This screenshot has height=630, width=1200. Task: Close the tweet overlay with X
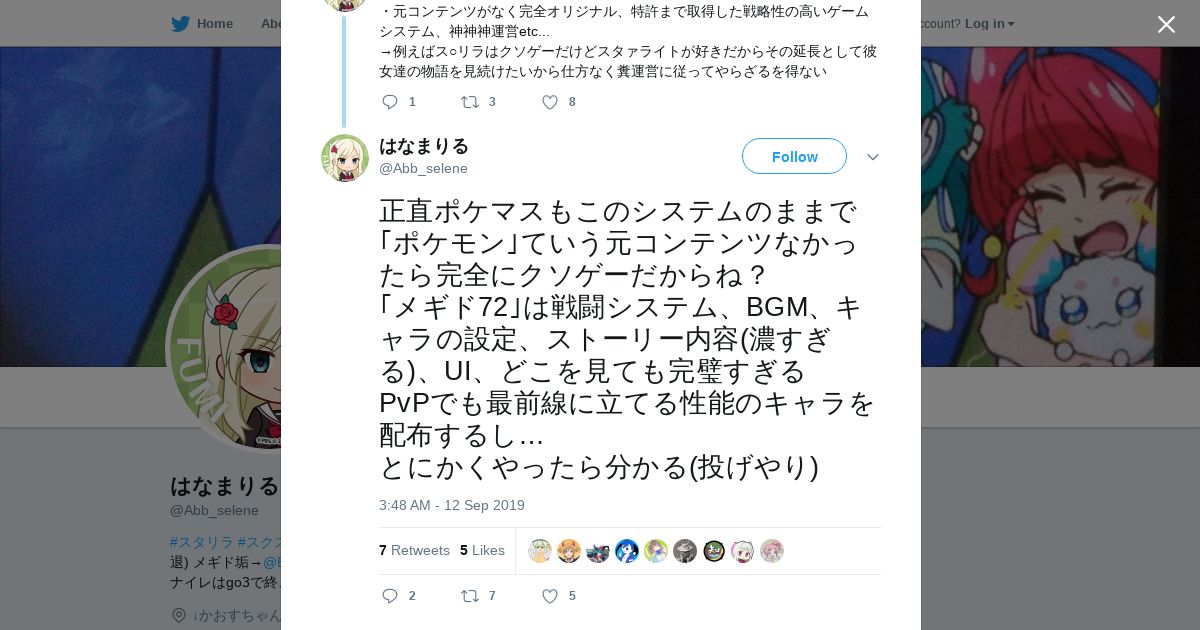(x=1166, y=24)
